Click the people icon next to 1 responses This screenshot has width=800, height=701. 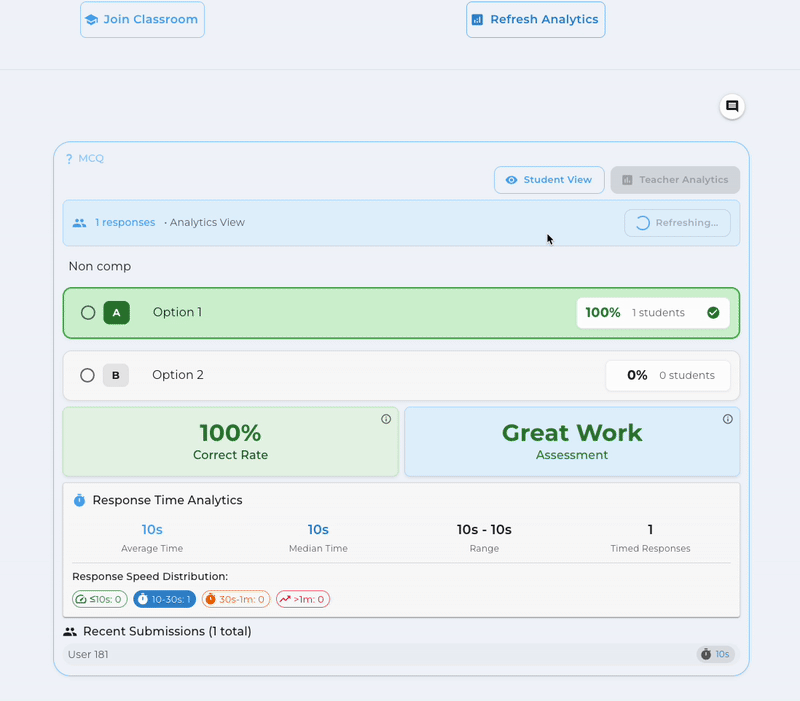[79, 222]
